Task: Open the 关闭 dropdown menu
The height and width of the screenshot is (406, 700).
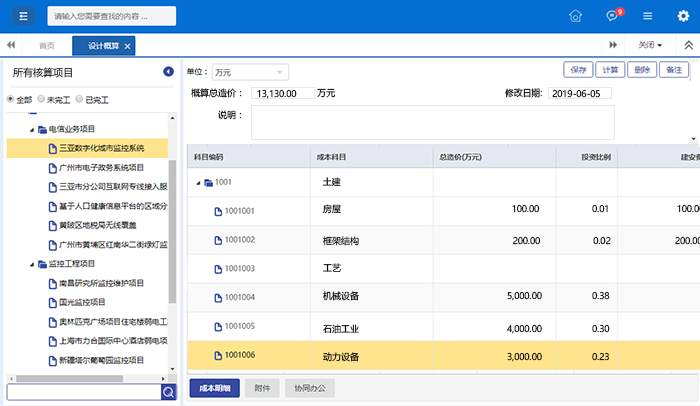Action: coord(650,45)
